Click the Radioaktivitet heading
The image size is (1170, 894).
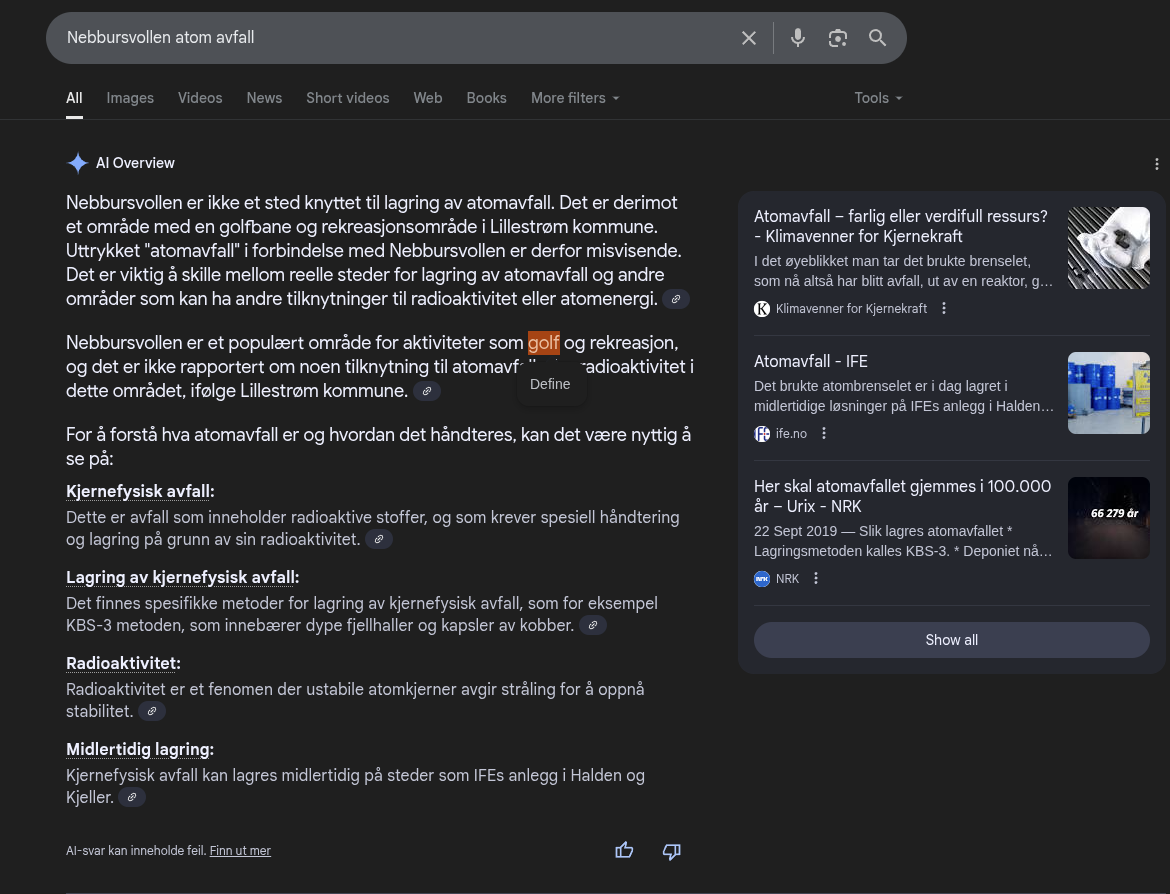point(123,663)
